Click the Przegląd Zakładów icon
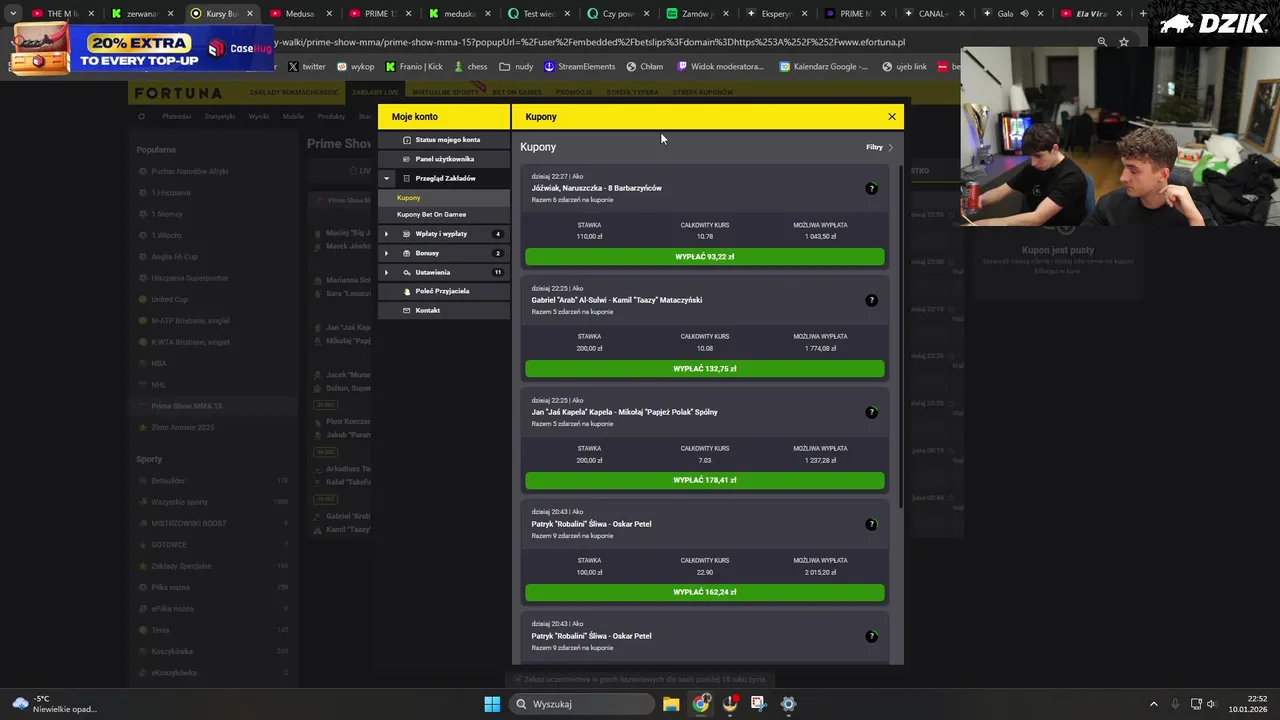Screen dimensions: 1280x720 [x=406, y=178]
